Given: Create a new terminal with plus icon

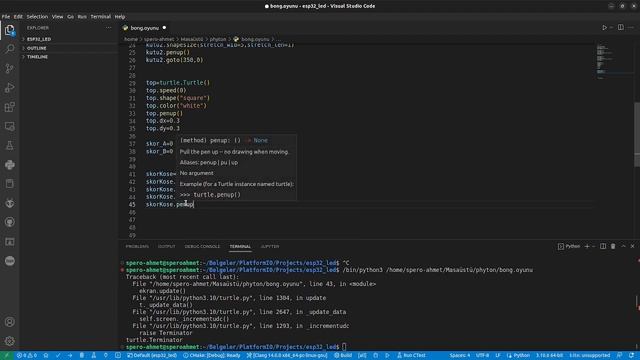Looking at the screenshot, I should [x=587, y=246].
